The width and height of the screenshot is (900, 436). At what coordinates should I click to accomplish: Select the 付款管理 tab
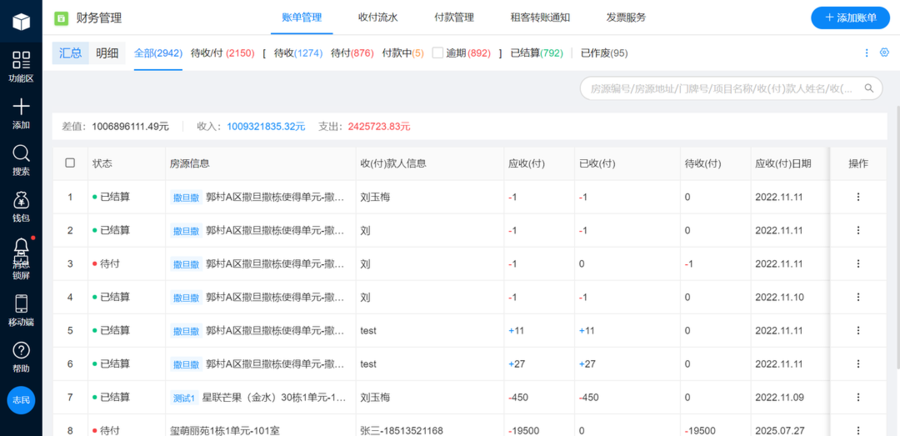(454, 17)
